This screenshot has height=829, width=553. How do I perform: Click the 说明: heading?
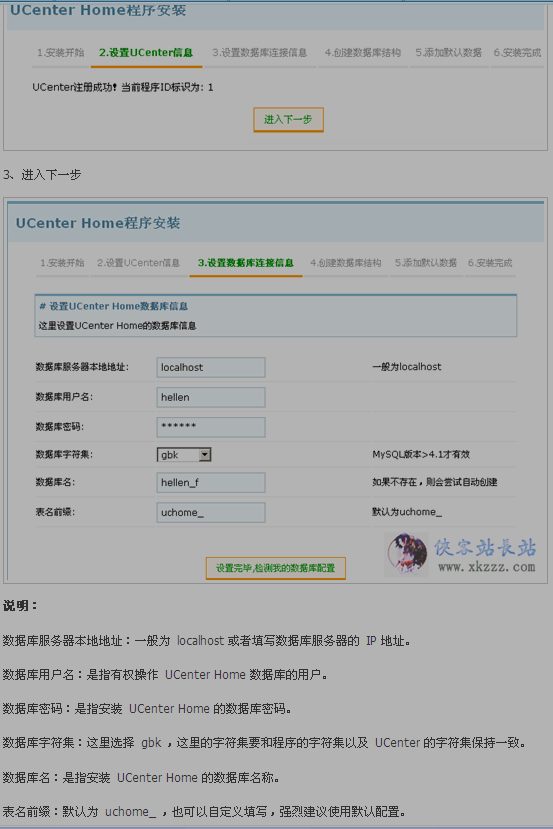[20, 606]
